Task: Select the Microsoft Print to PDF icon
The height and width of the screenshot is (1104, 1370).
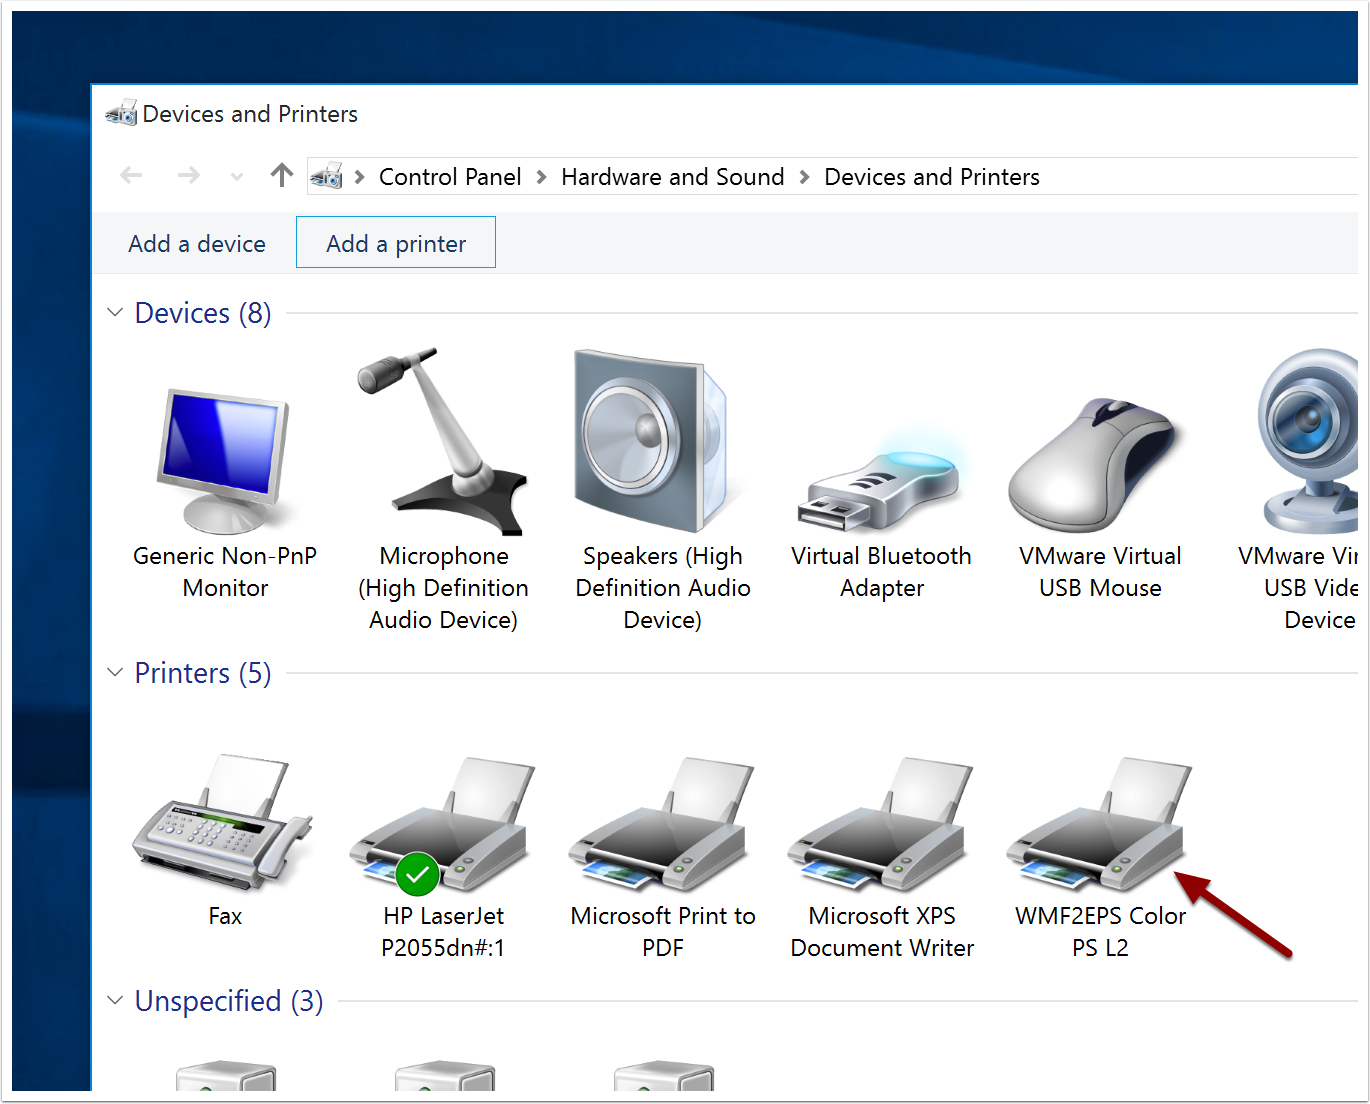Action: 660,824
